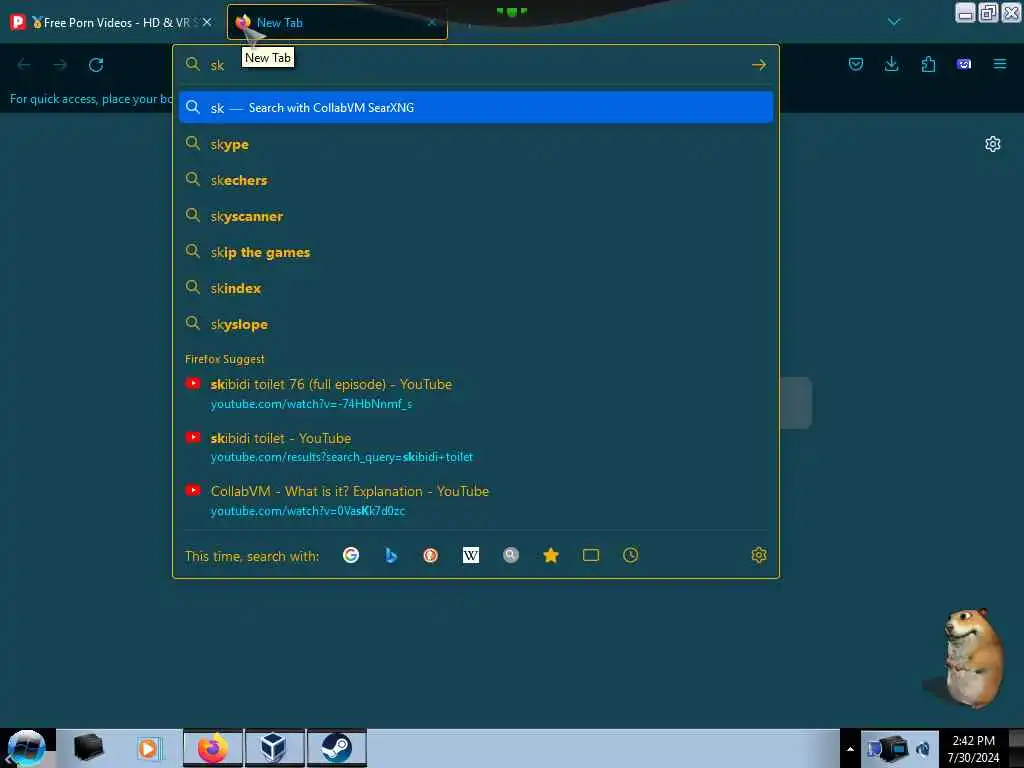Choose the skechers suggestion
The width and height of the screenshot is (1024, 768).
pyautogui.click(x=475, y=180)
